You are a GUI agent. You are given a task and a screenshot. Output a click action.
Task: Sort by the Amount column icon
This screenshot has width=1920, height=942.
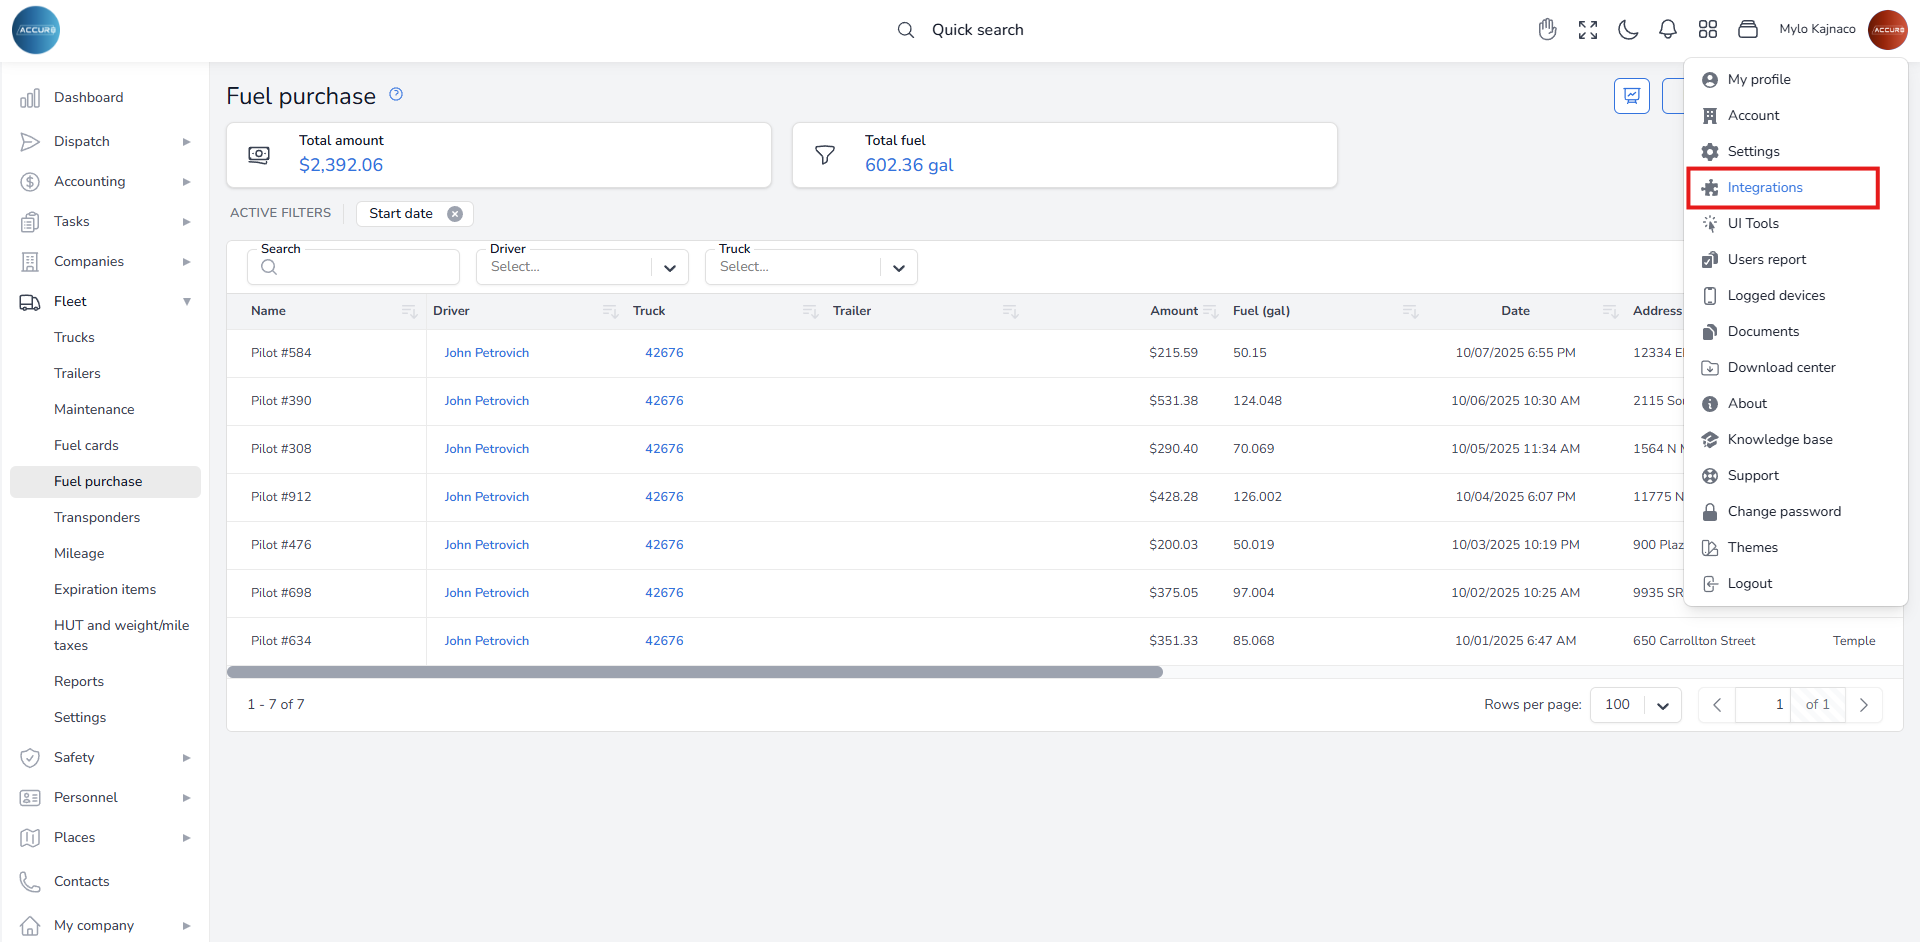pos(1211,312)
